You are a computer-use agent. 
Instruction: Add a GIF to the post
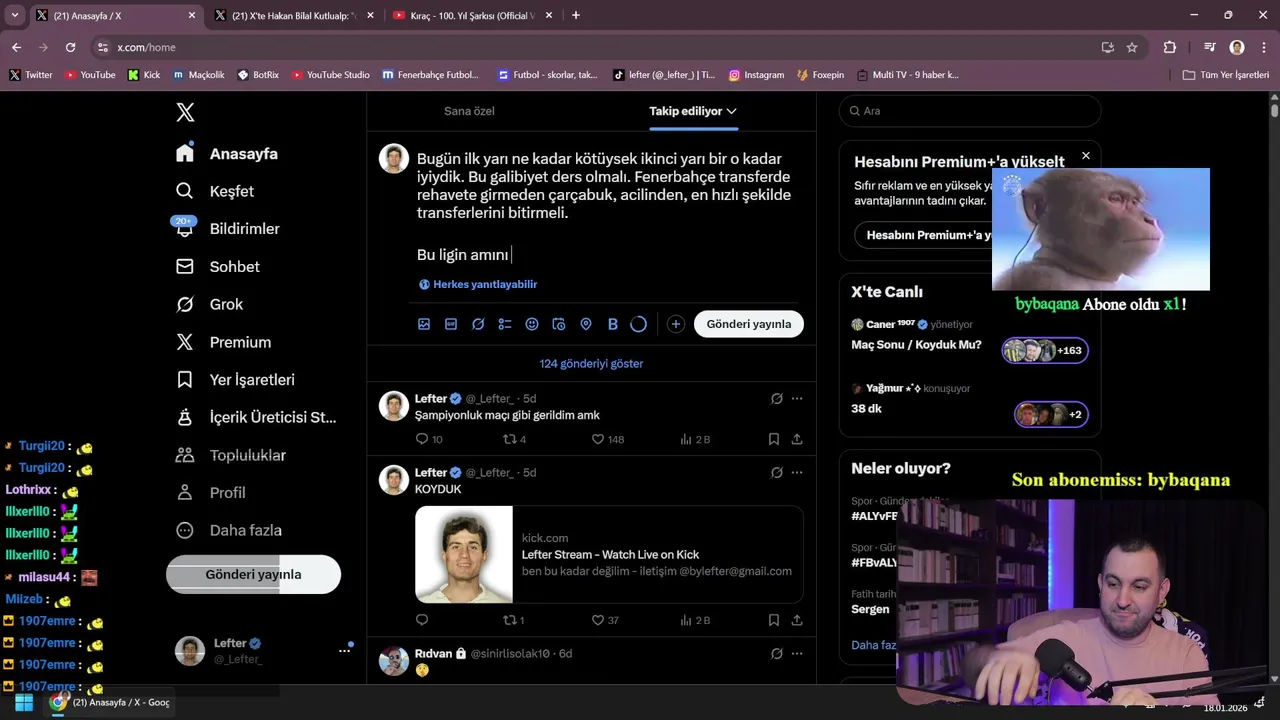coord(451,324)
